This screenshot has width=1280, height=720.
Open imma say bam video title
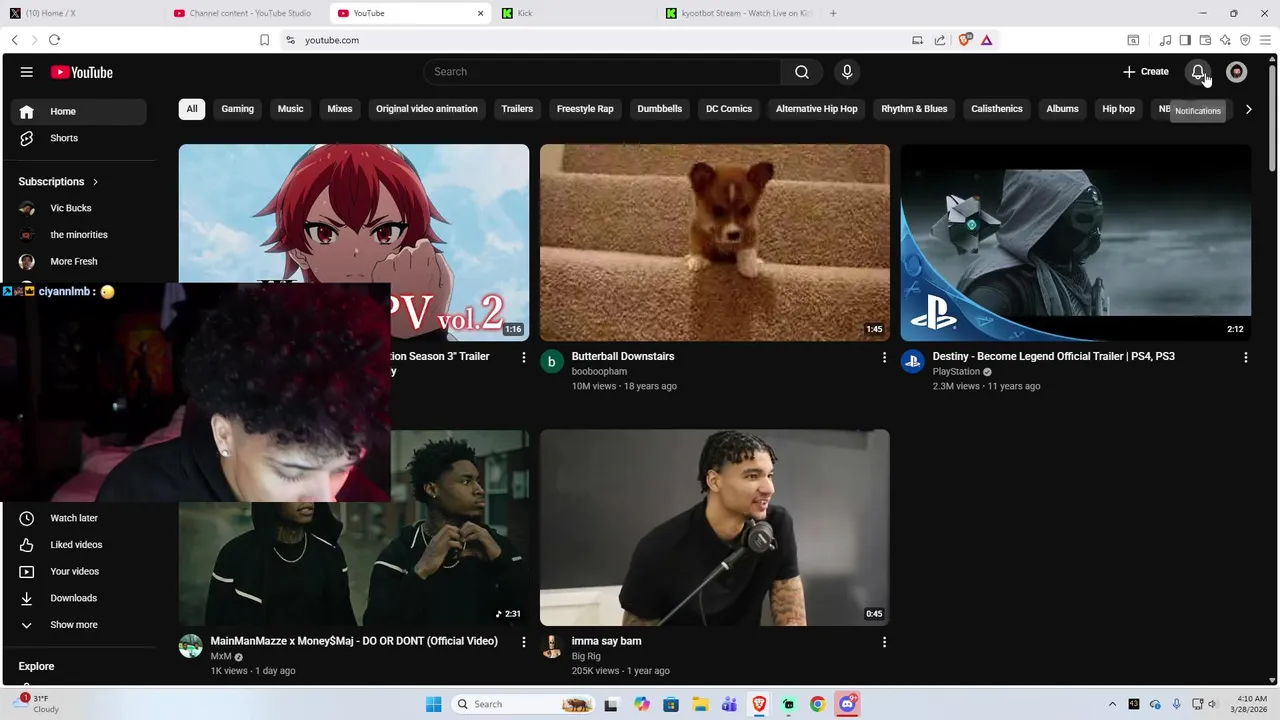(x=607, y=641)
